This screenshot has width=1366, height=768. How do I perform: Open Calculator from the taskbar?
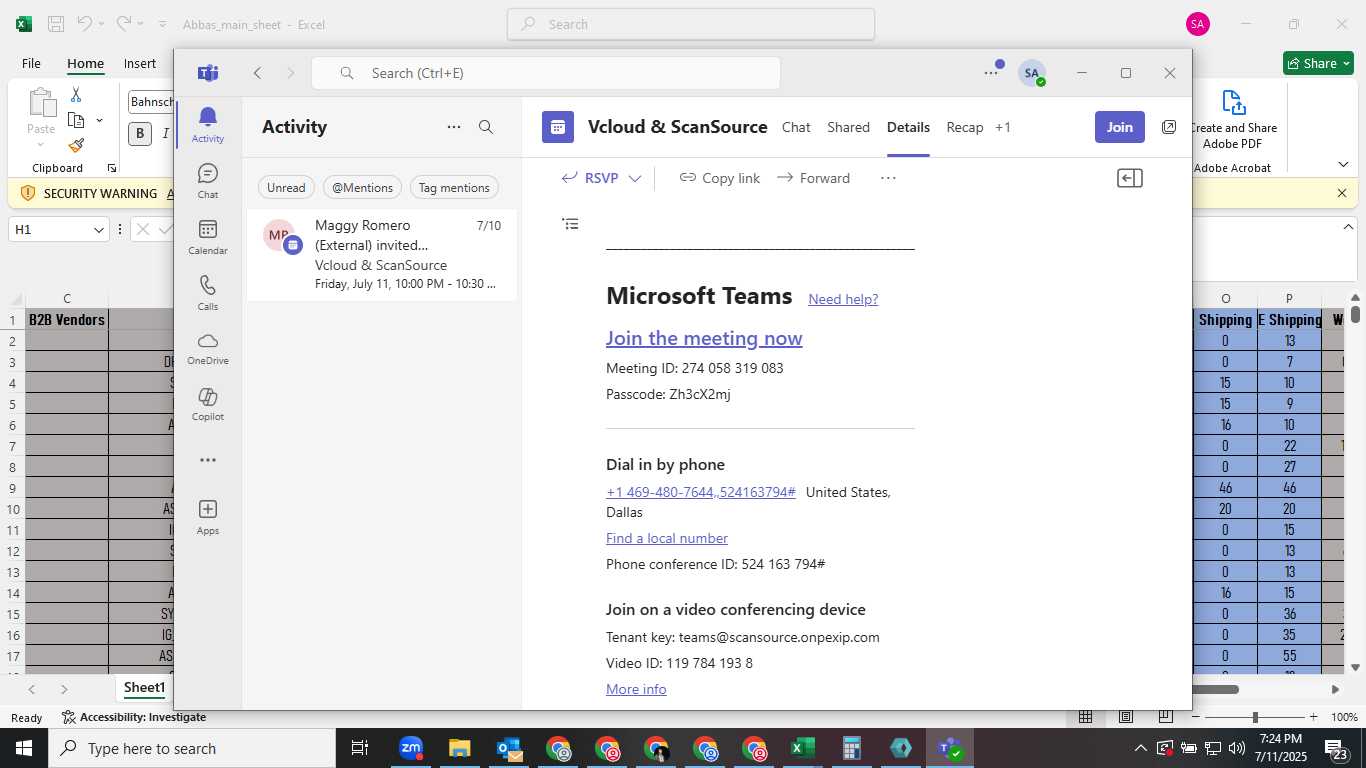click(x=852, y=748)
